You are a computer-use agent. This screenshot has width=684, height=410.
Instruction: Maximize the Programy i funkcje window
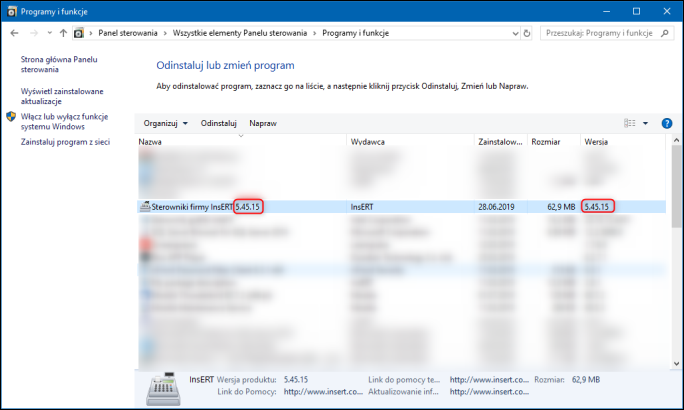pyautogui.click(x=636, y=11)
